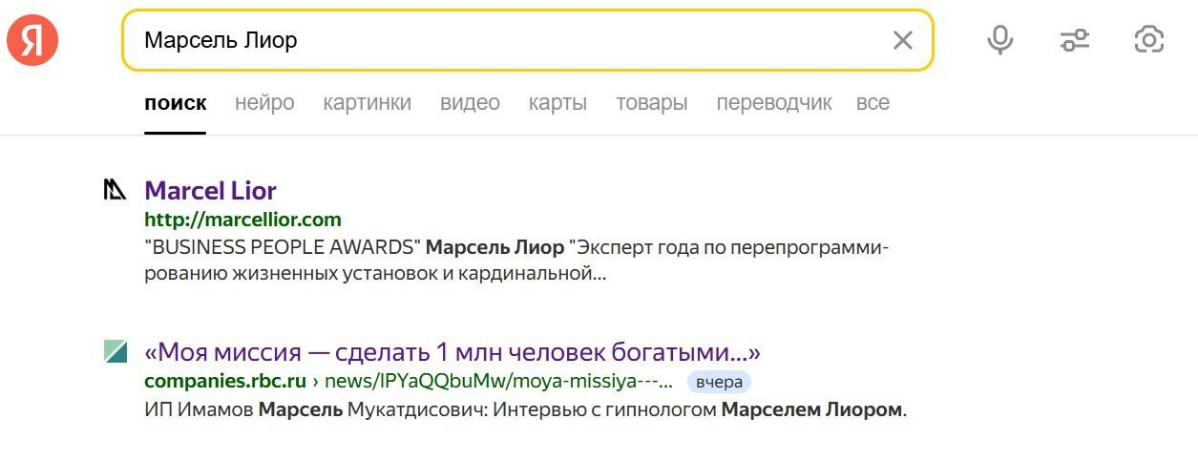Click the marcellior.com site favicon

point(115,190)
